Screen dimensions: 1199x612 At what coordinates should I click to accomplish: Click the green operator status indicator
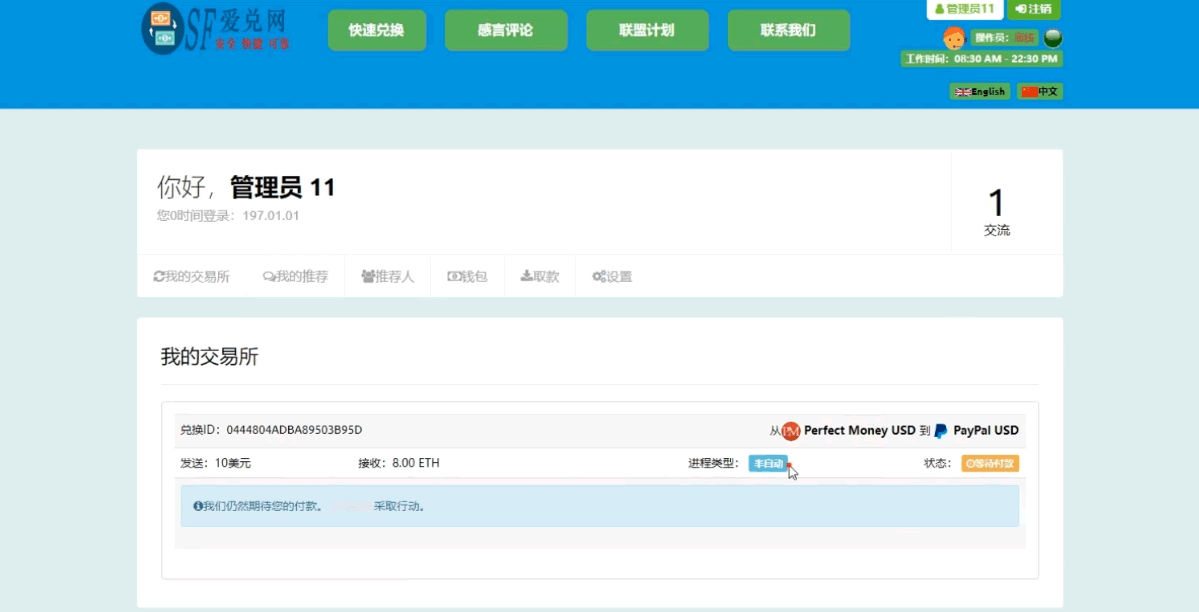pos(1052,38)
